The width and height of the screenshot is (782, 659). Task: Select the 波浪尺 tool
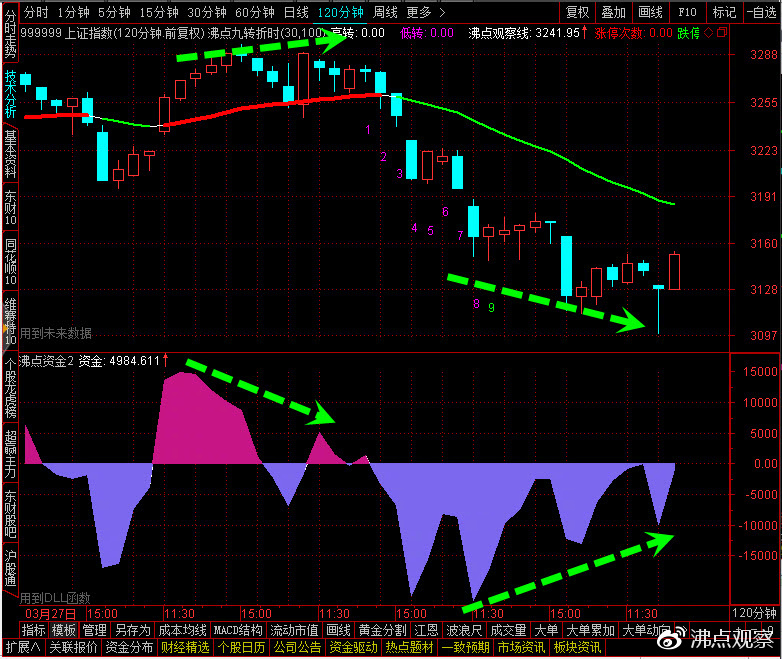coord(464,630)
